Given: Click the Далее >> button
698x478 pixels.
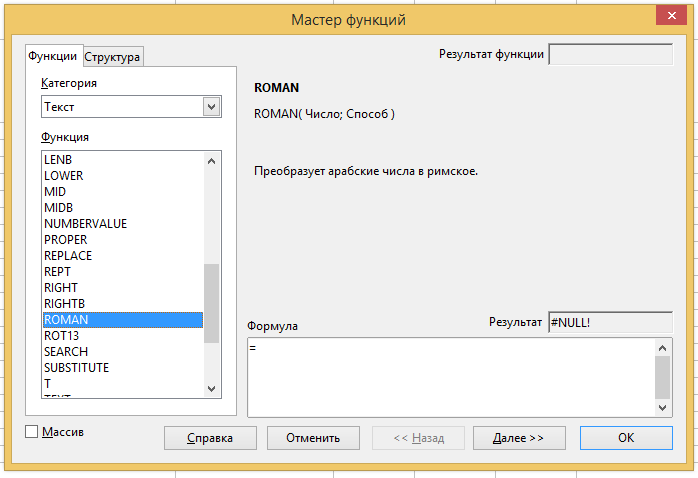Looking at the screenshot, I should tap(519, 438).
